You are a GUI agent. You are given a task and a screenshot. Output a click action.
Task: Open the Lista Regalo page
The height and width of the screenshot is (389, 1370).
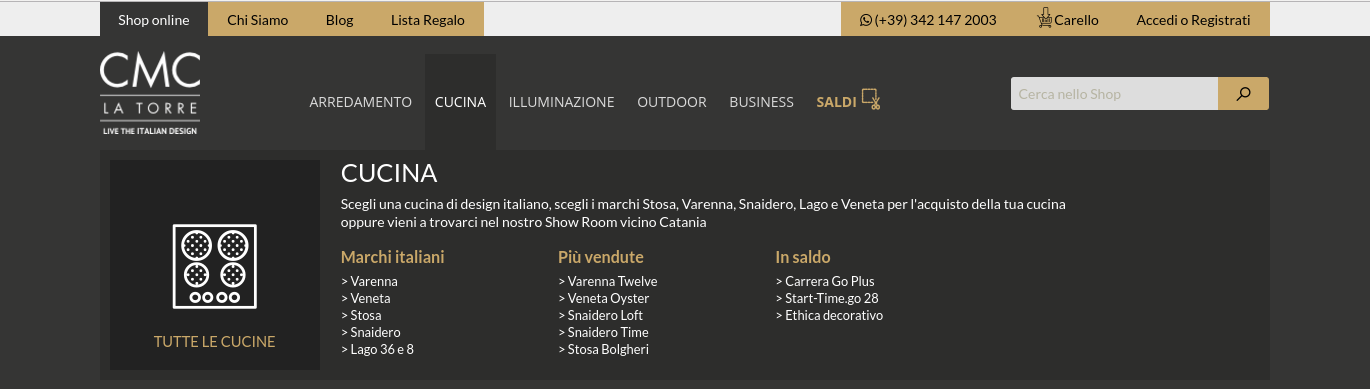point(420,19)
